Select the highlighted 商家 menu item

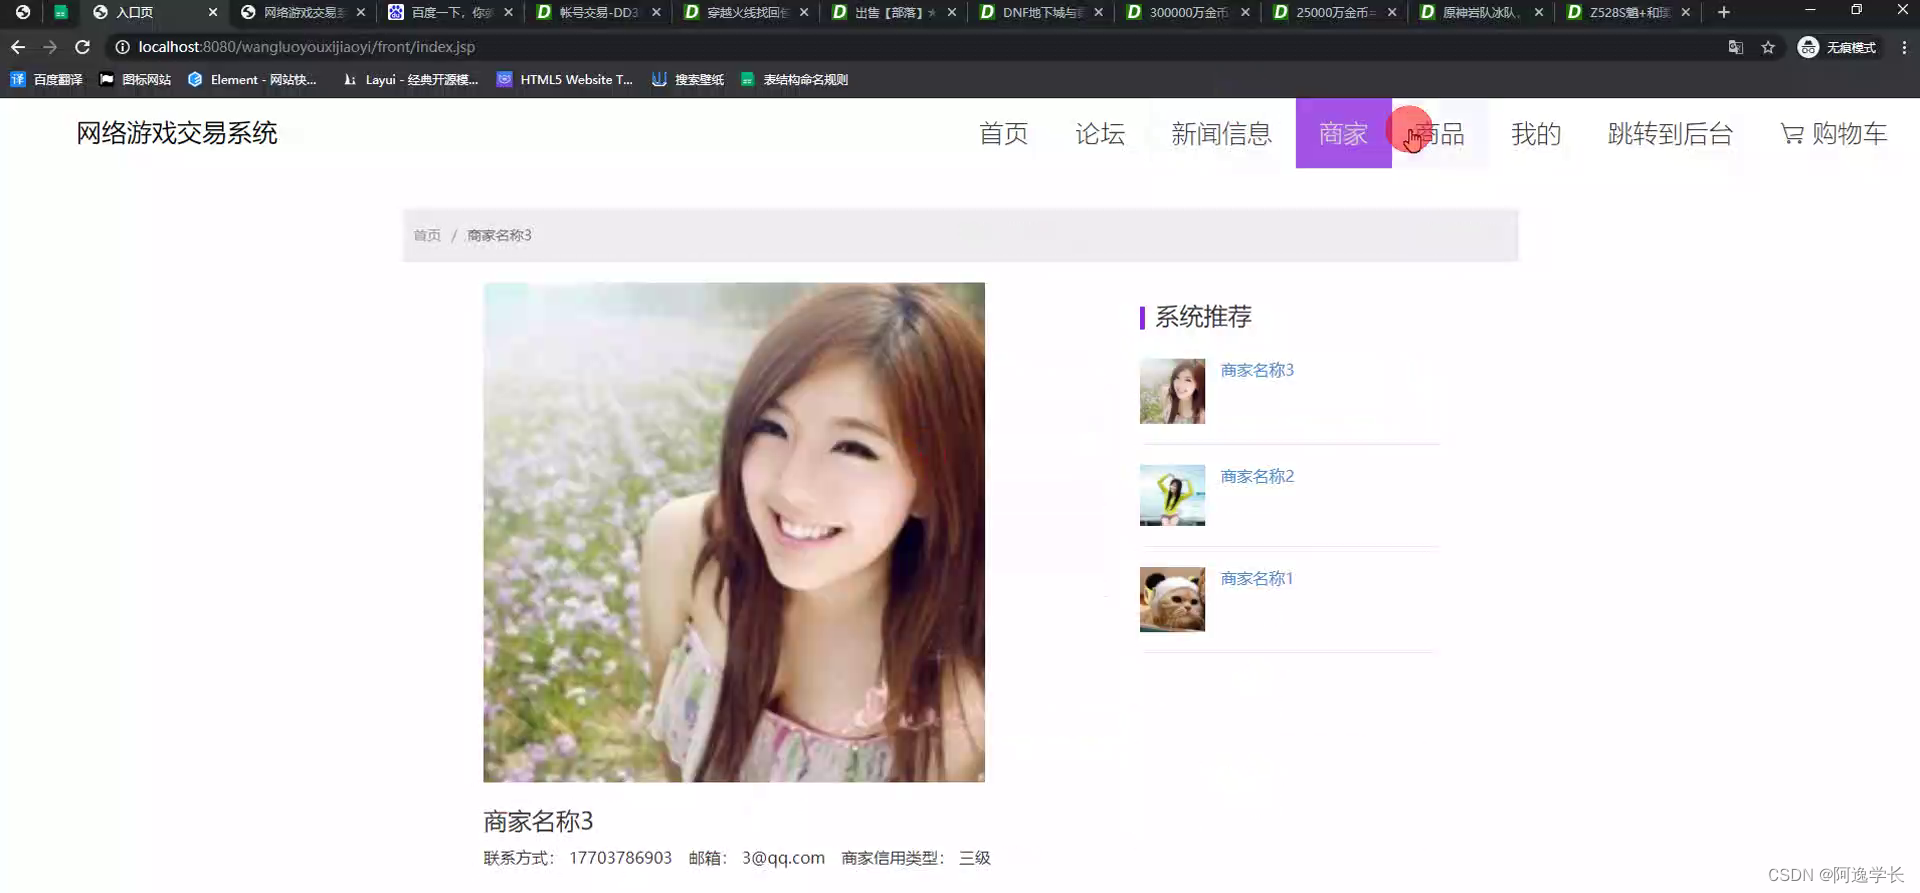(1343, 133)
